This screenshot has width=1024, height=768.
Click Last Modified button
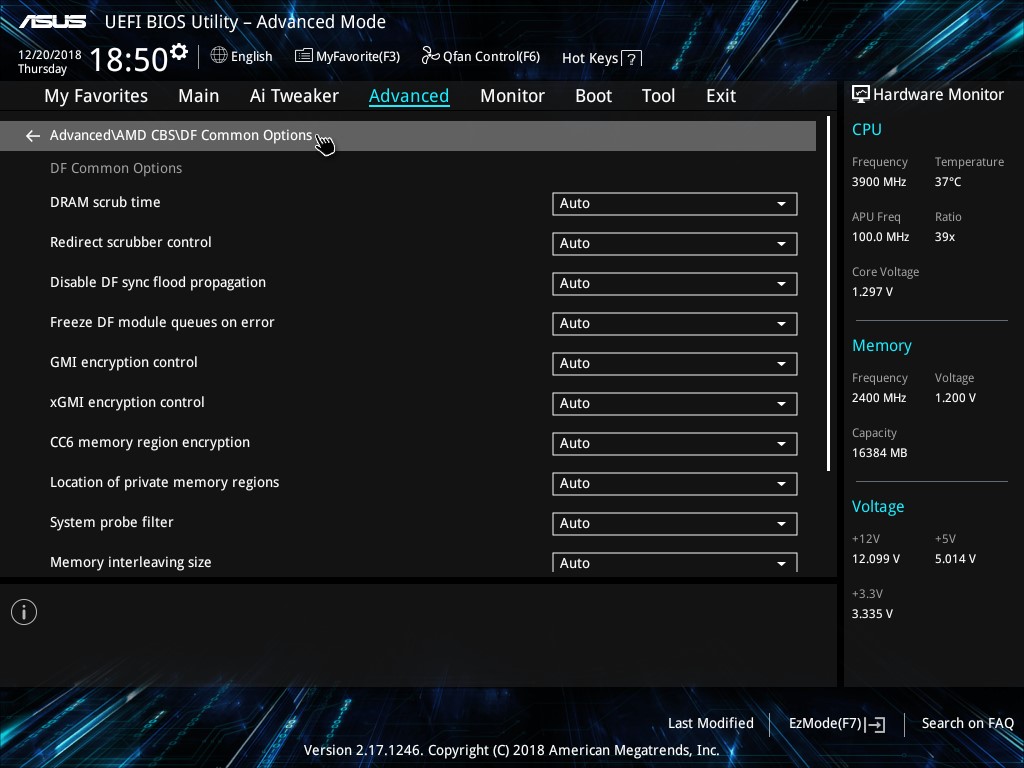tap(711, 723)
